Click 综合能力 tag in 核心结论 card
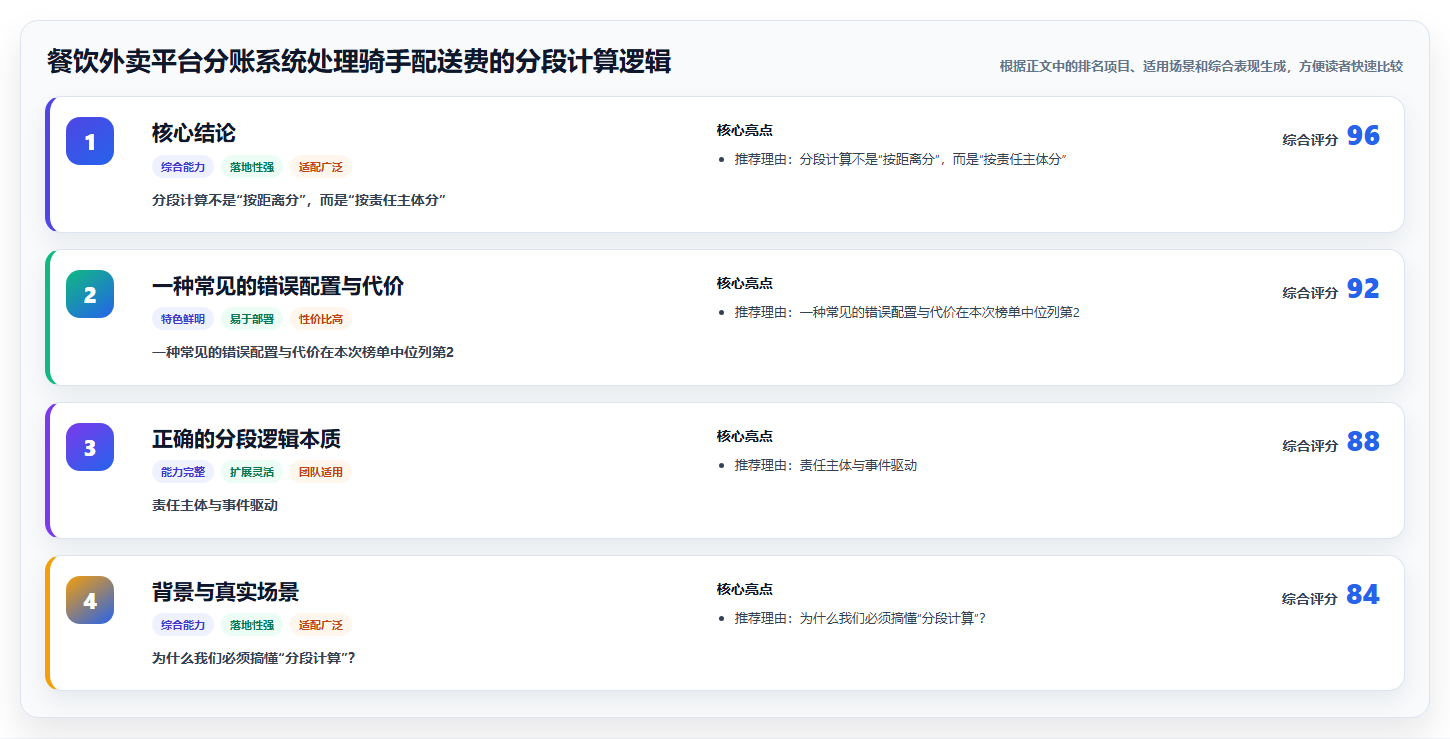Viewport: 1450px width, 739px height. (183, 167)
